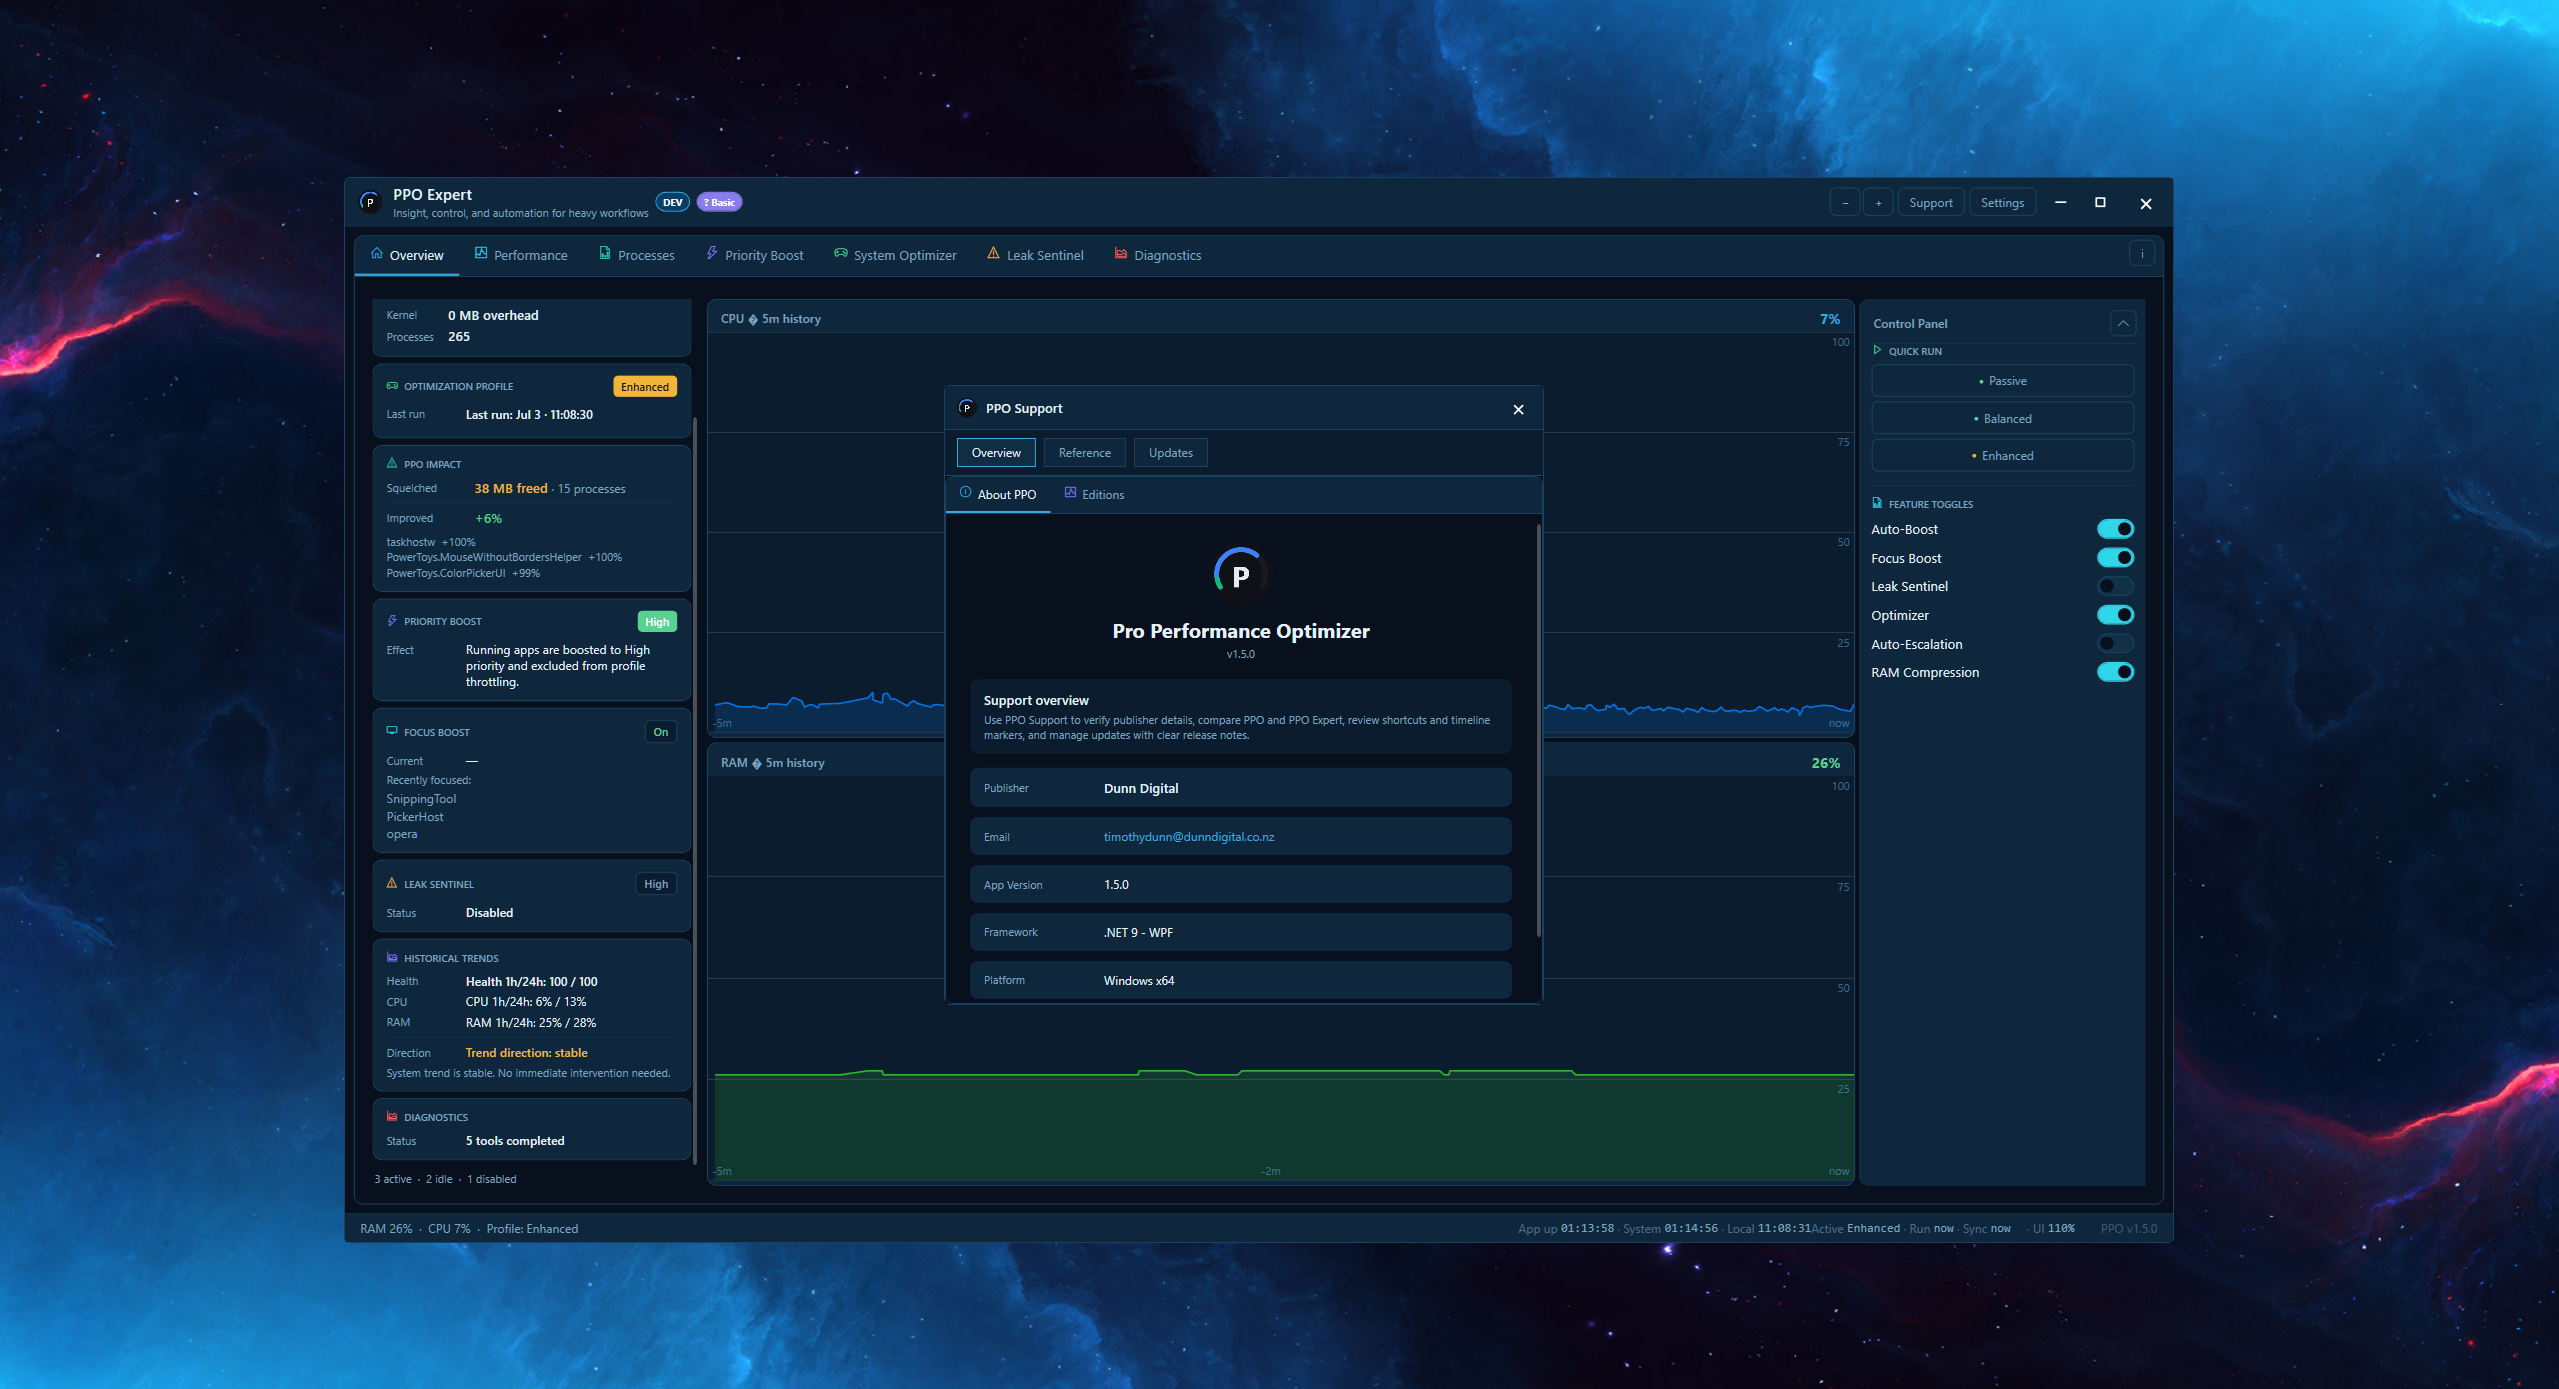The image size is (2559, 1389).
Task: Select the About PPO sub-tab
Action: point(998,495)
